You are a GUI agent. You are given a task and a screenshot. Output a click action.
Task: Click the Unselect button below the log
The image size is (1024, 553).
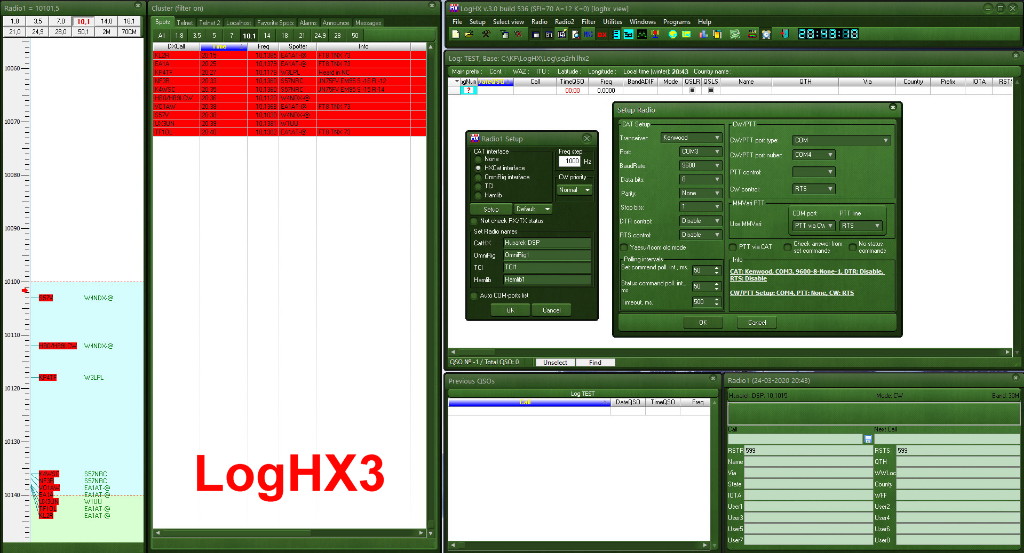[x=553, y=362]
